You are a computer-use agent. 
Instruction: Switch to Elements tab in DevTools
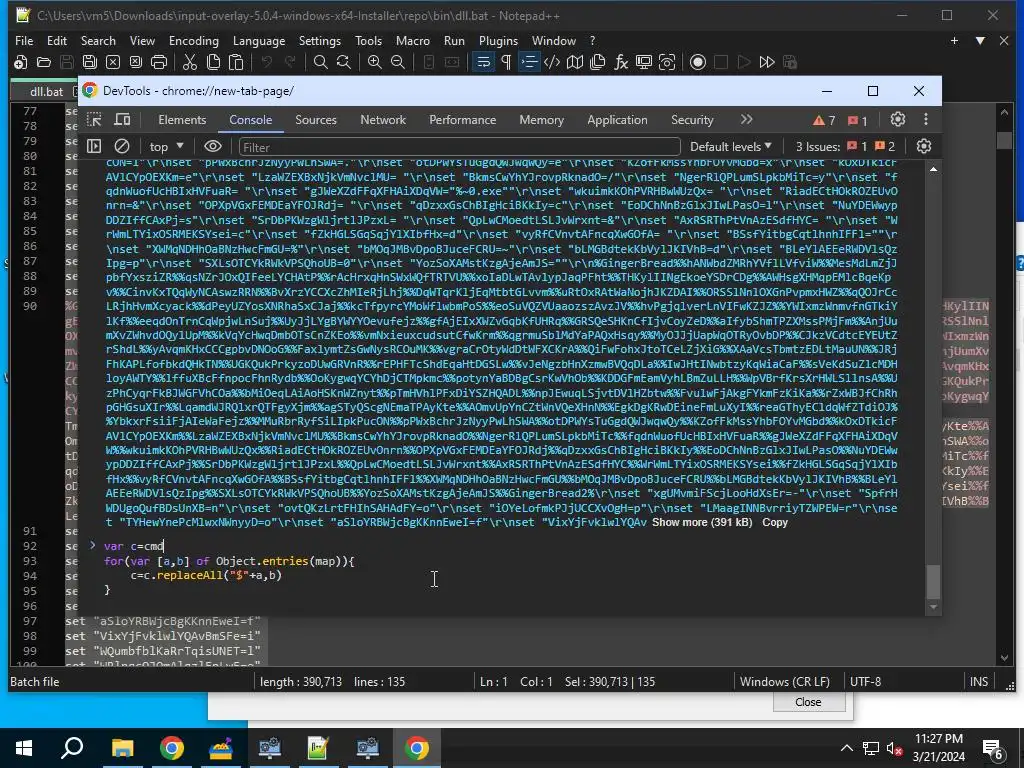coord(182,120)
